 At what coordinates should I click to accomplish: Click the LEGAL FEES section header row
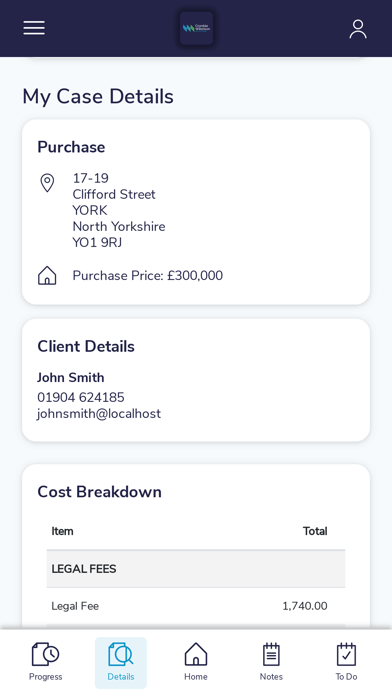196,569
